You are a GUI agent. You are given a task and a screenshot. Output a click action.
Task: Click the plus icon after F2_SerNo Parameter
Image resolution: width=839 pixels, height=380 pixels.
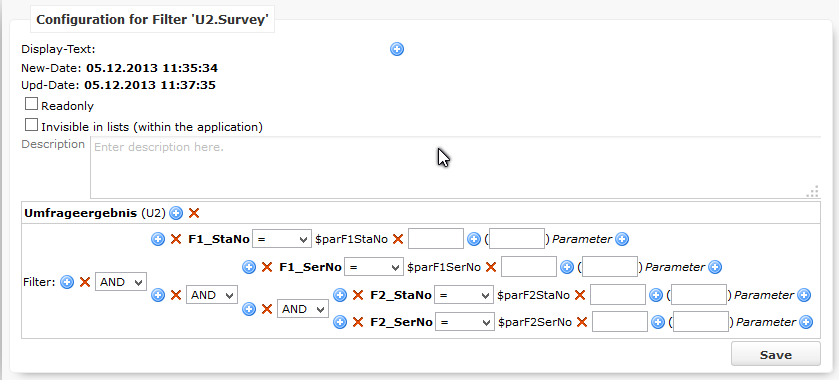tap(806, 322)
